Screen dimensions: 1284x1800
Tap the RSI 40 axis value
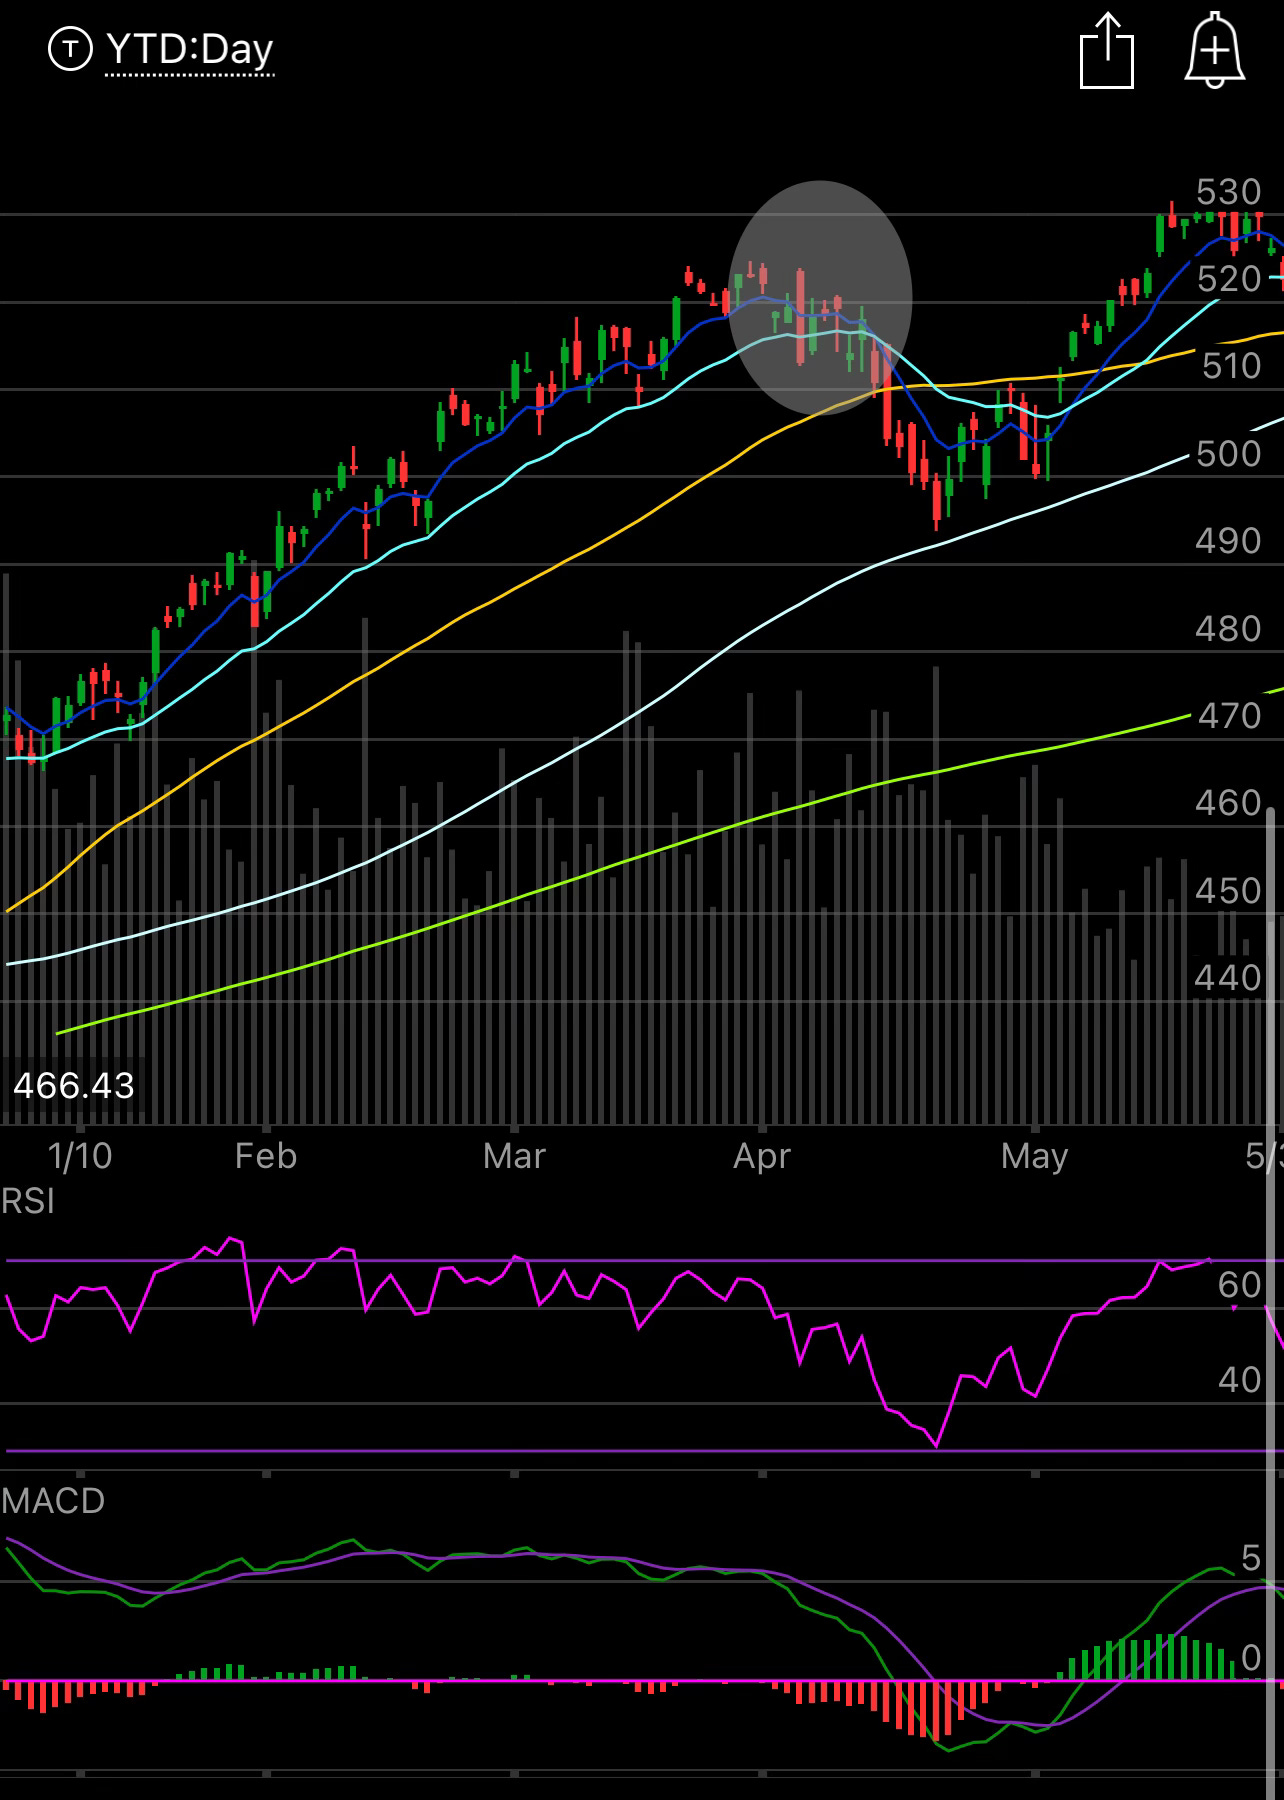(1240, 1380)
